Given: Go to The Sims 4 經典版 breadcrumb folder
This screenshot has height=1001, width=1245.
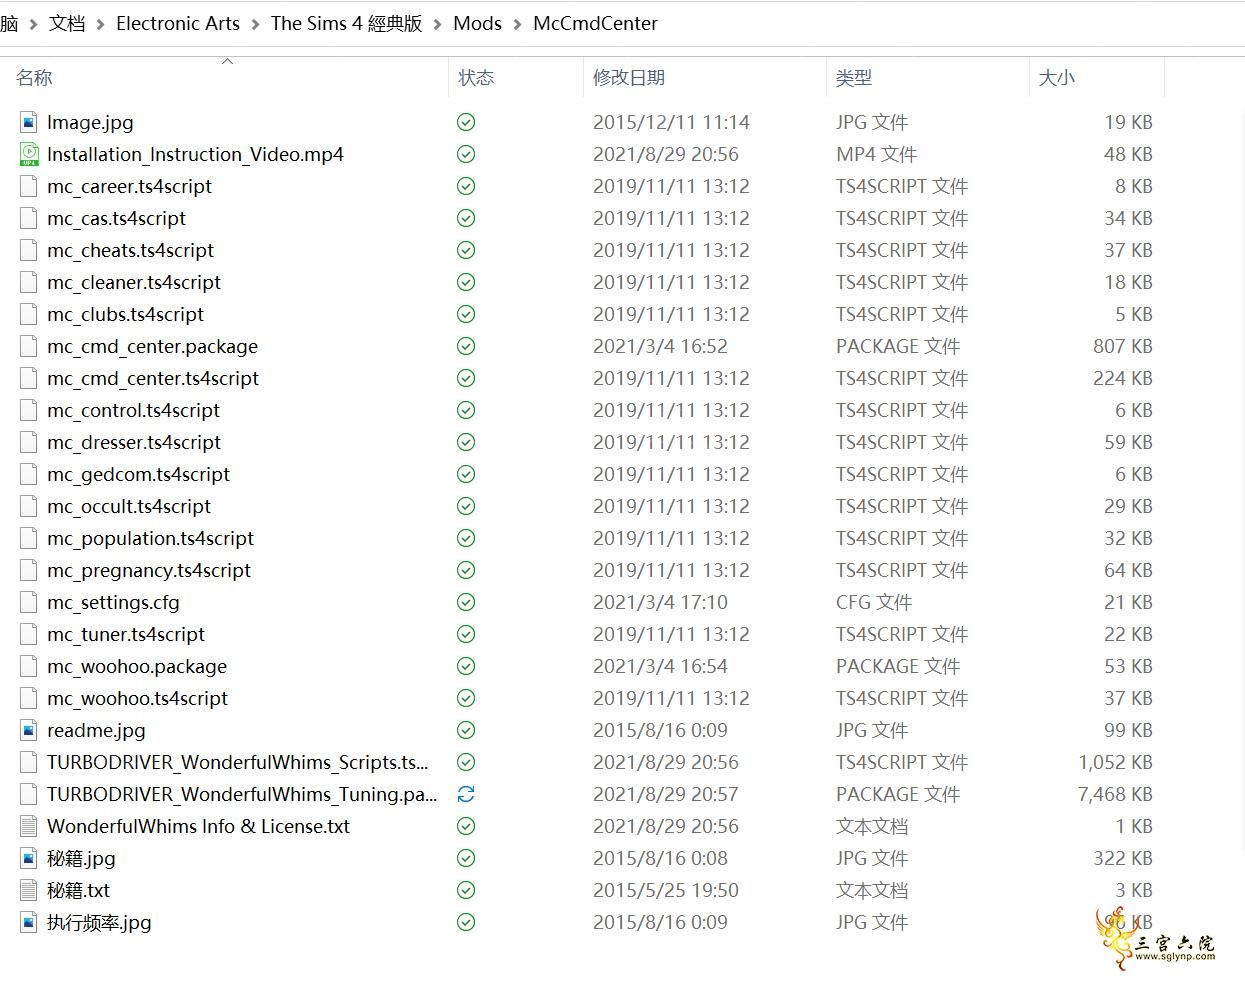Looking at the screenshot, I should pos(347,24).
